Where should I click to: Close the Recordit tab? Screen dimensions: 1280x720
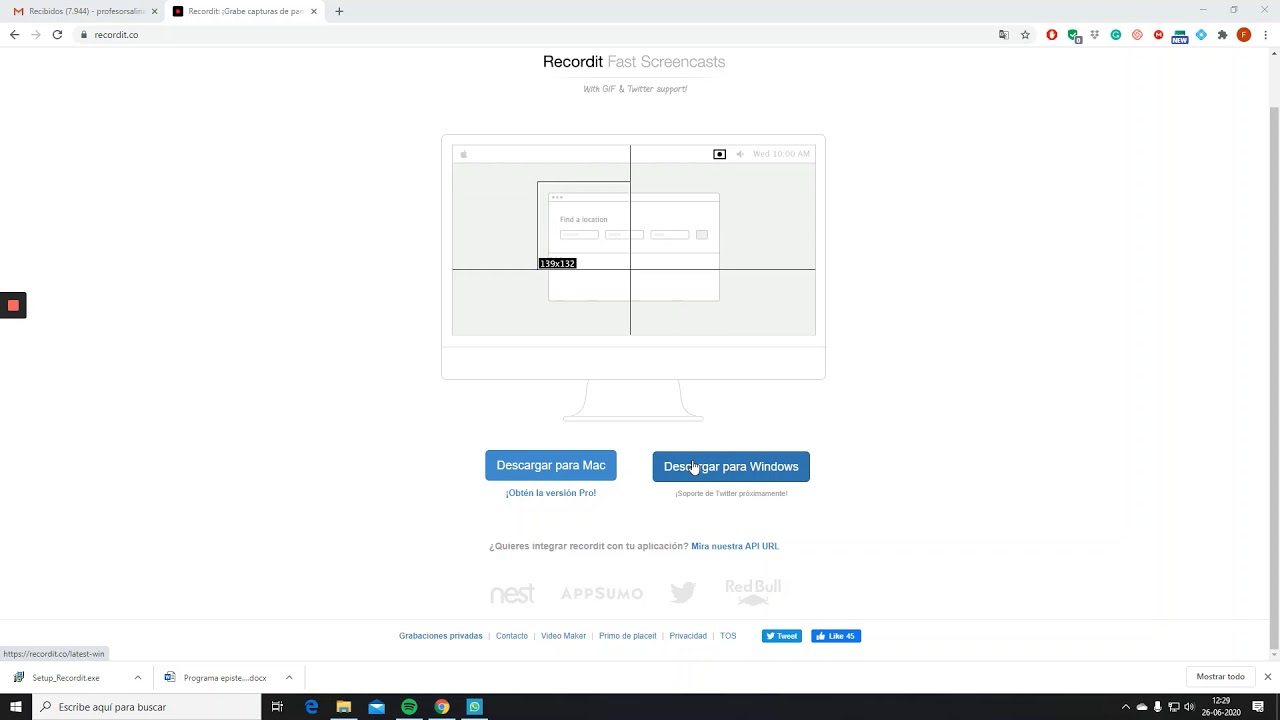coord(314,11)
